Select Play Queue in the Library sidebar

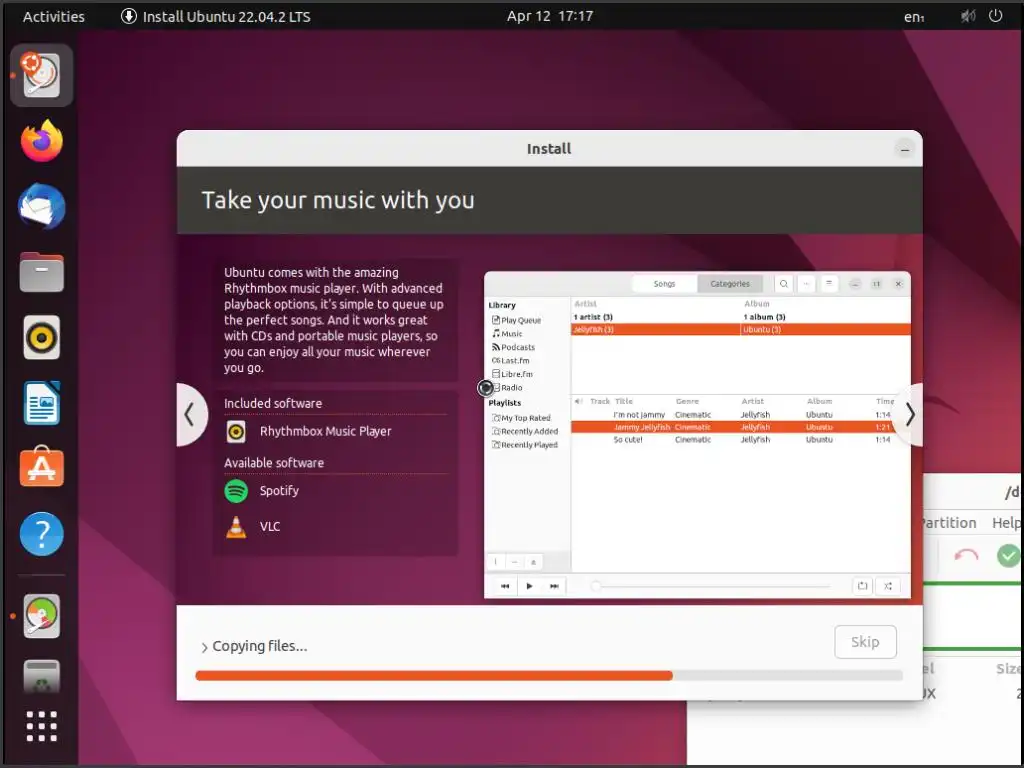[516, 320]
